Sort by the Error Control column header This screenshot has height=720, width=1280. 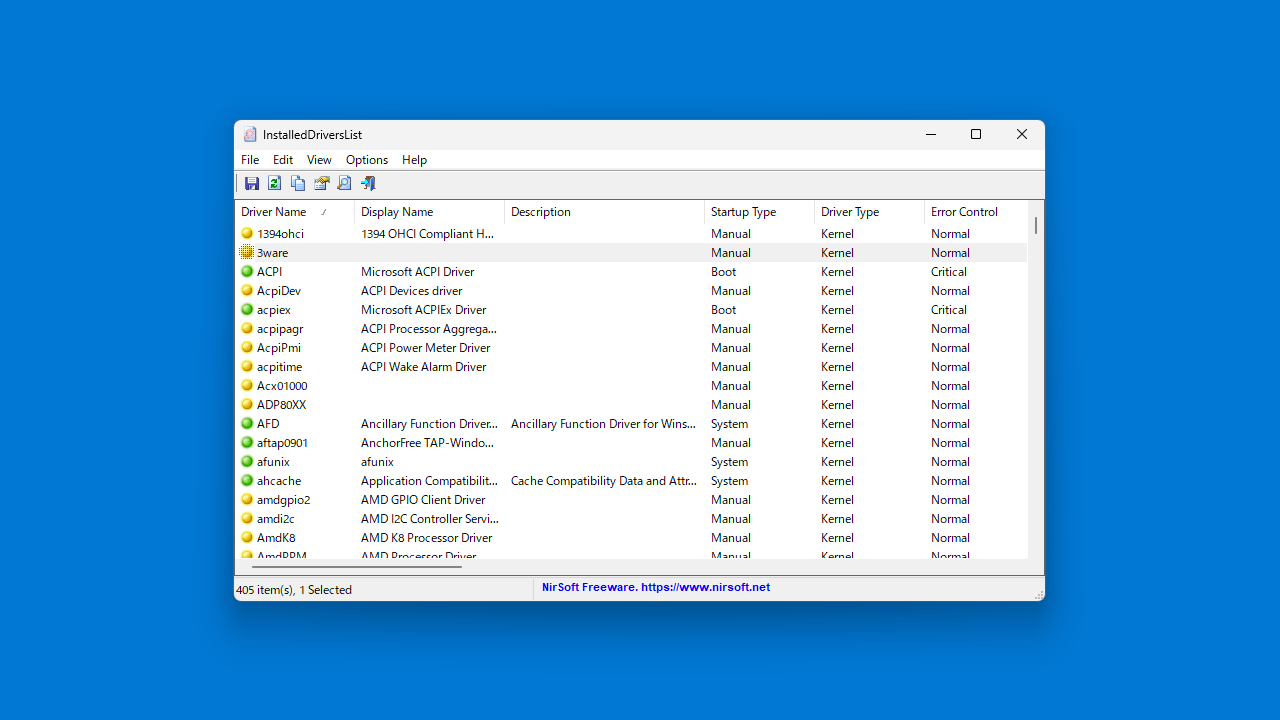(976, 212)
